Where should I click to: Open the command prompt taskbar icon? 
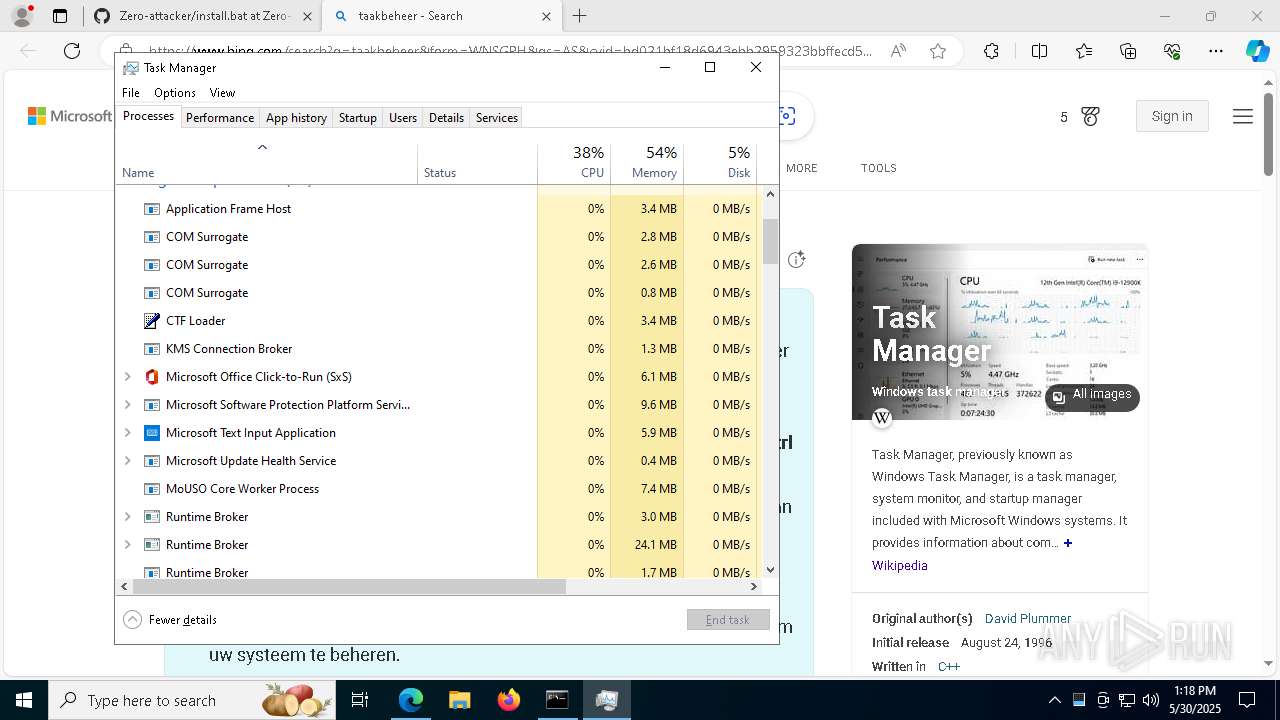pyautogui.click(x=557, y=700)
